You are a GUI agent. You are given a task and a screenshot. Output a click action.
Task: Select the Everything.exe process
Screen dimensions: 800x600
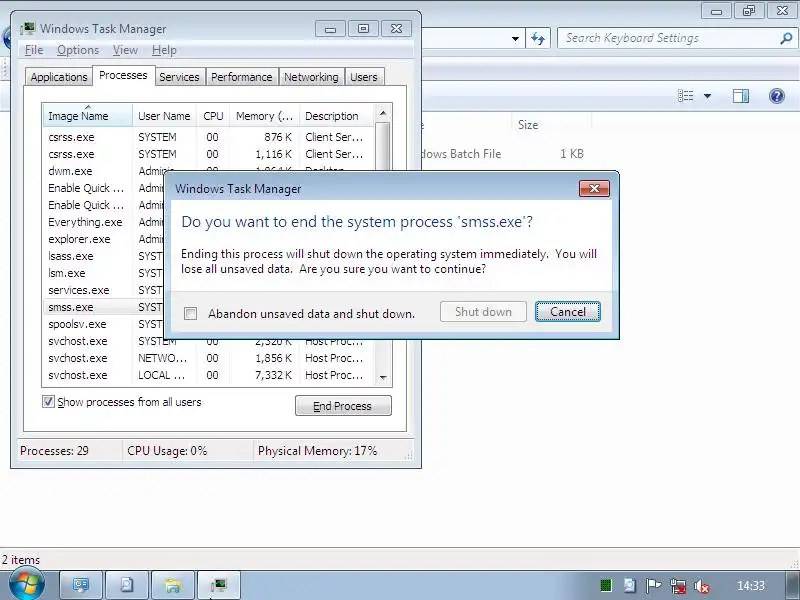(x=104, y=222)
